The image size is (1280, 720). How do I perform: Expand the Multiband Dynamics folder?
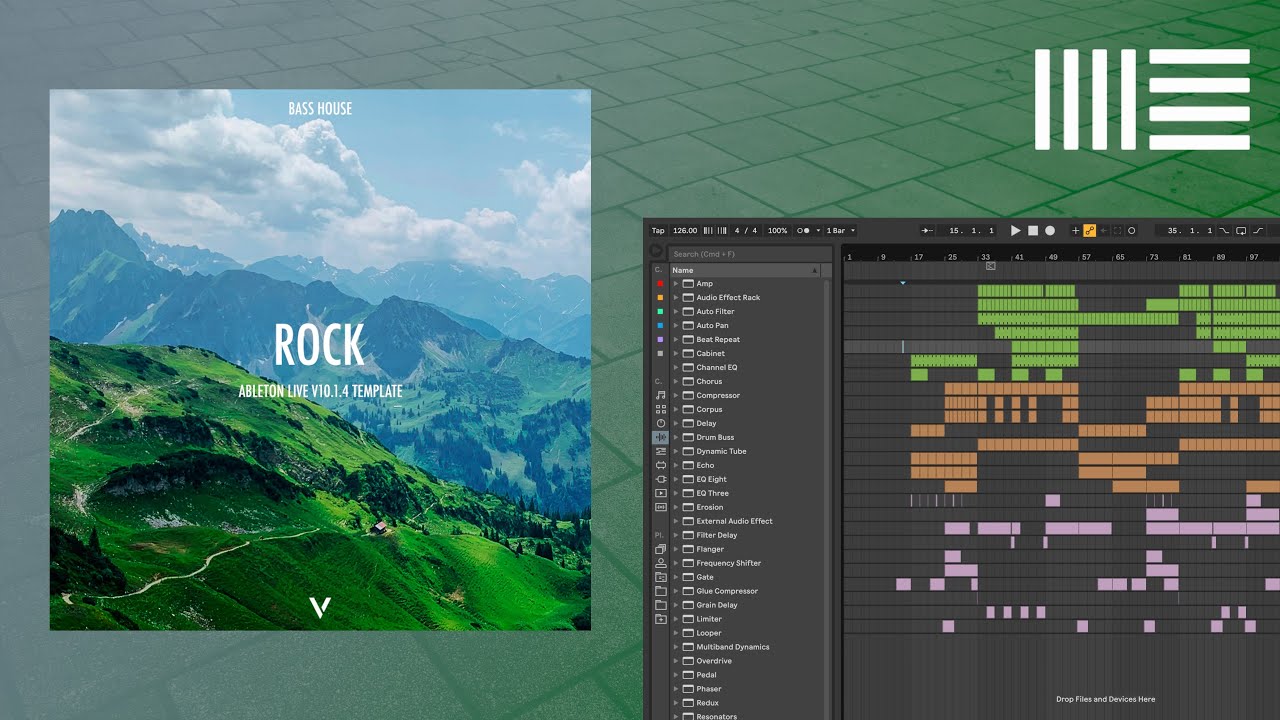pyautogui.click(x=676, y=647)
